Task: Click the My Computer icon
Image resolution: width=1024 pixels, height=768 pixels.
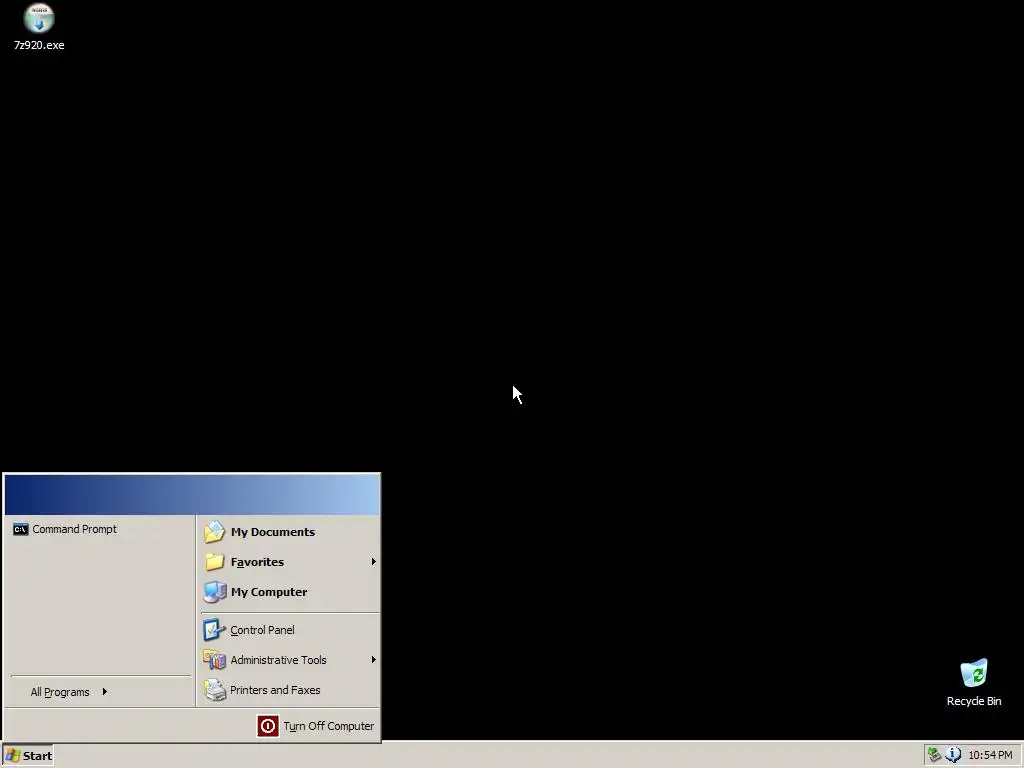Action: click(x=214, y=592)
